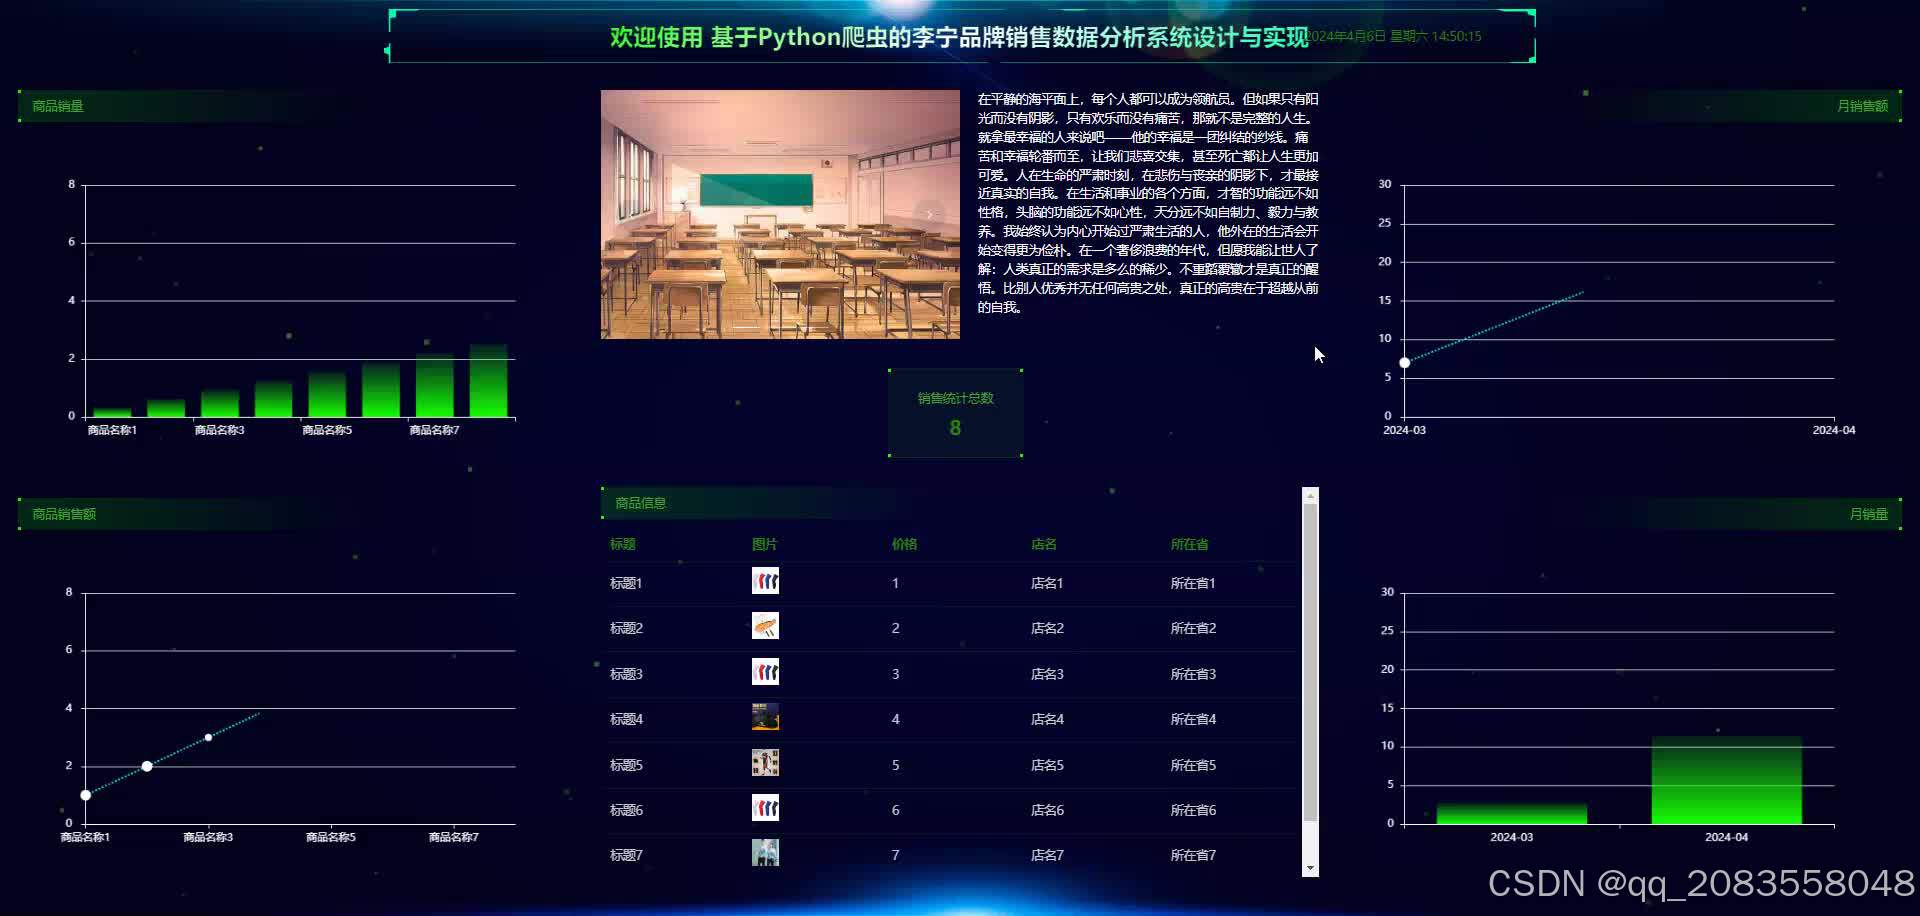
Task: Open the product picture in the 标题4 row
Action: pos(765,717)
